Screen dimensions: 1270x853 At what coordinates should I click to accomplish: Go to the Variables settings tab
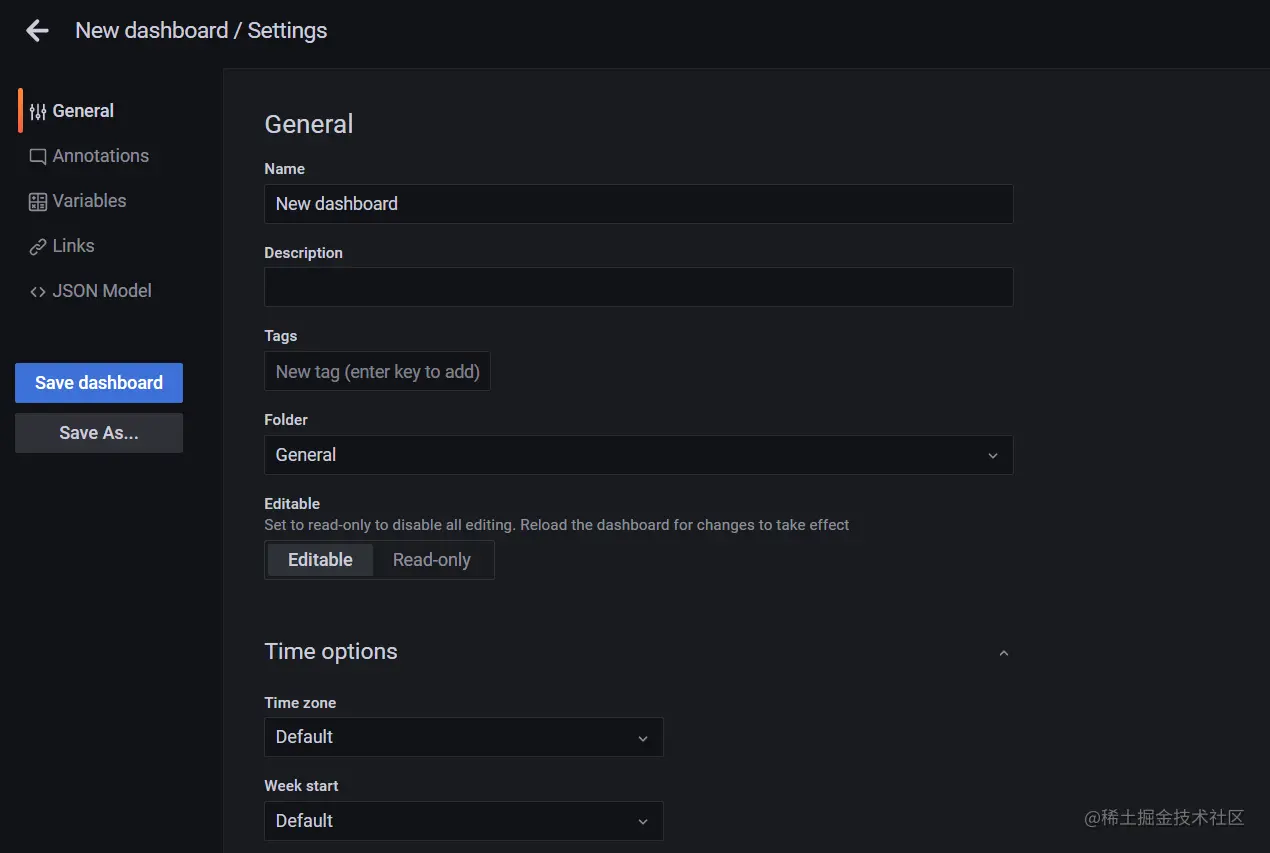click(x=89, y=201)
